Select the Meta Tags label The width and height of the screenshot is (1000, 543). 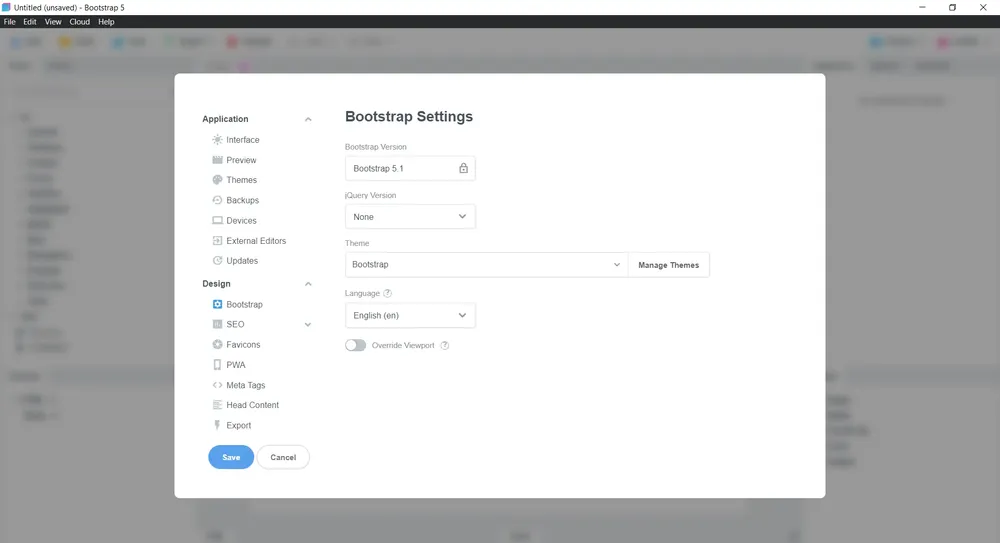pos(246,385)
